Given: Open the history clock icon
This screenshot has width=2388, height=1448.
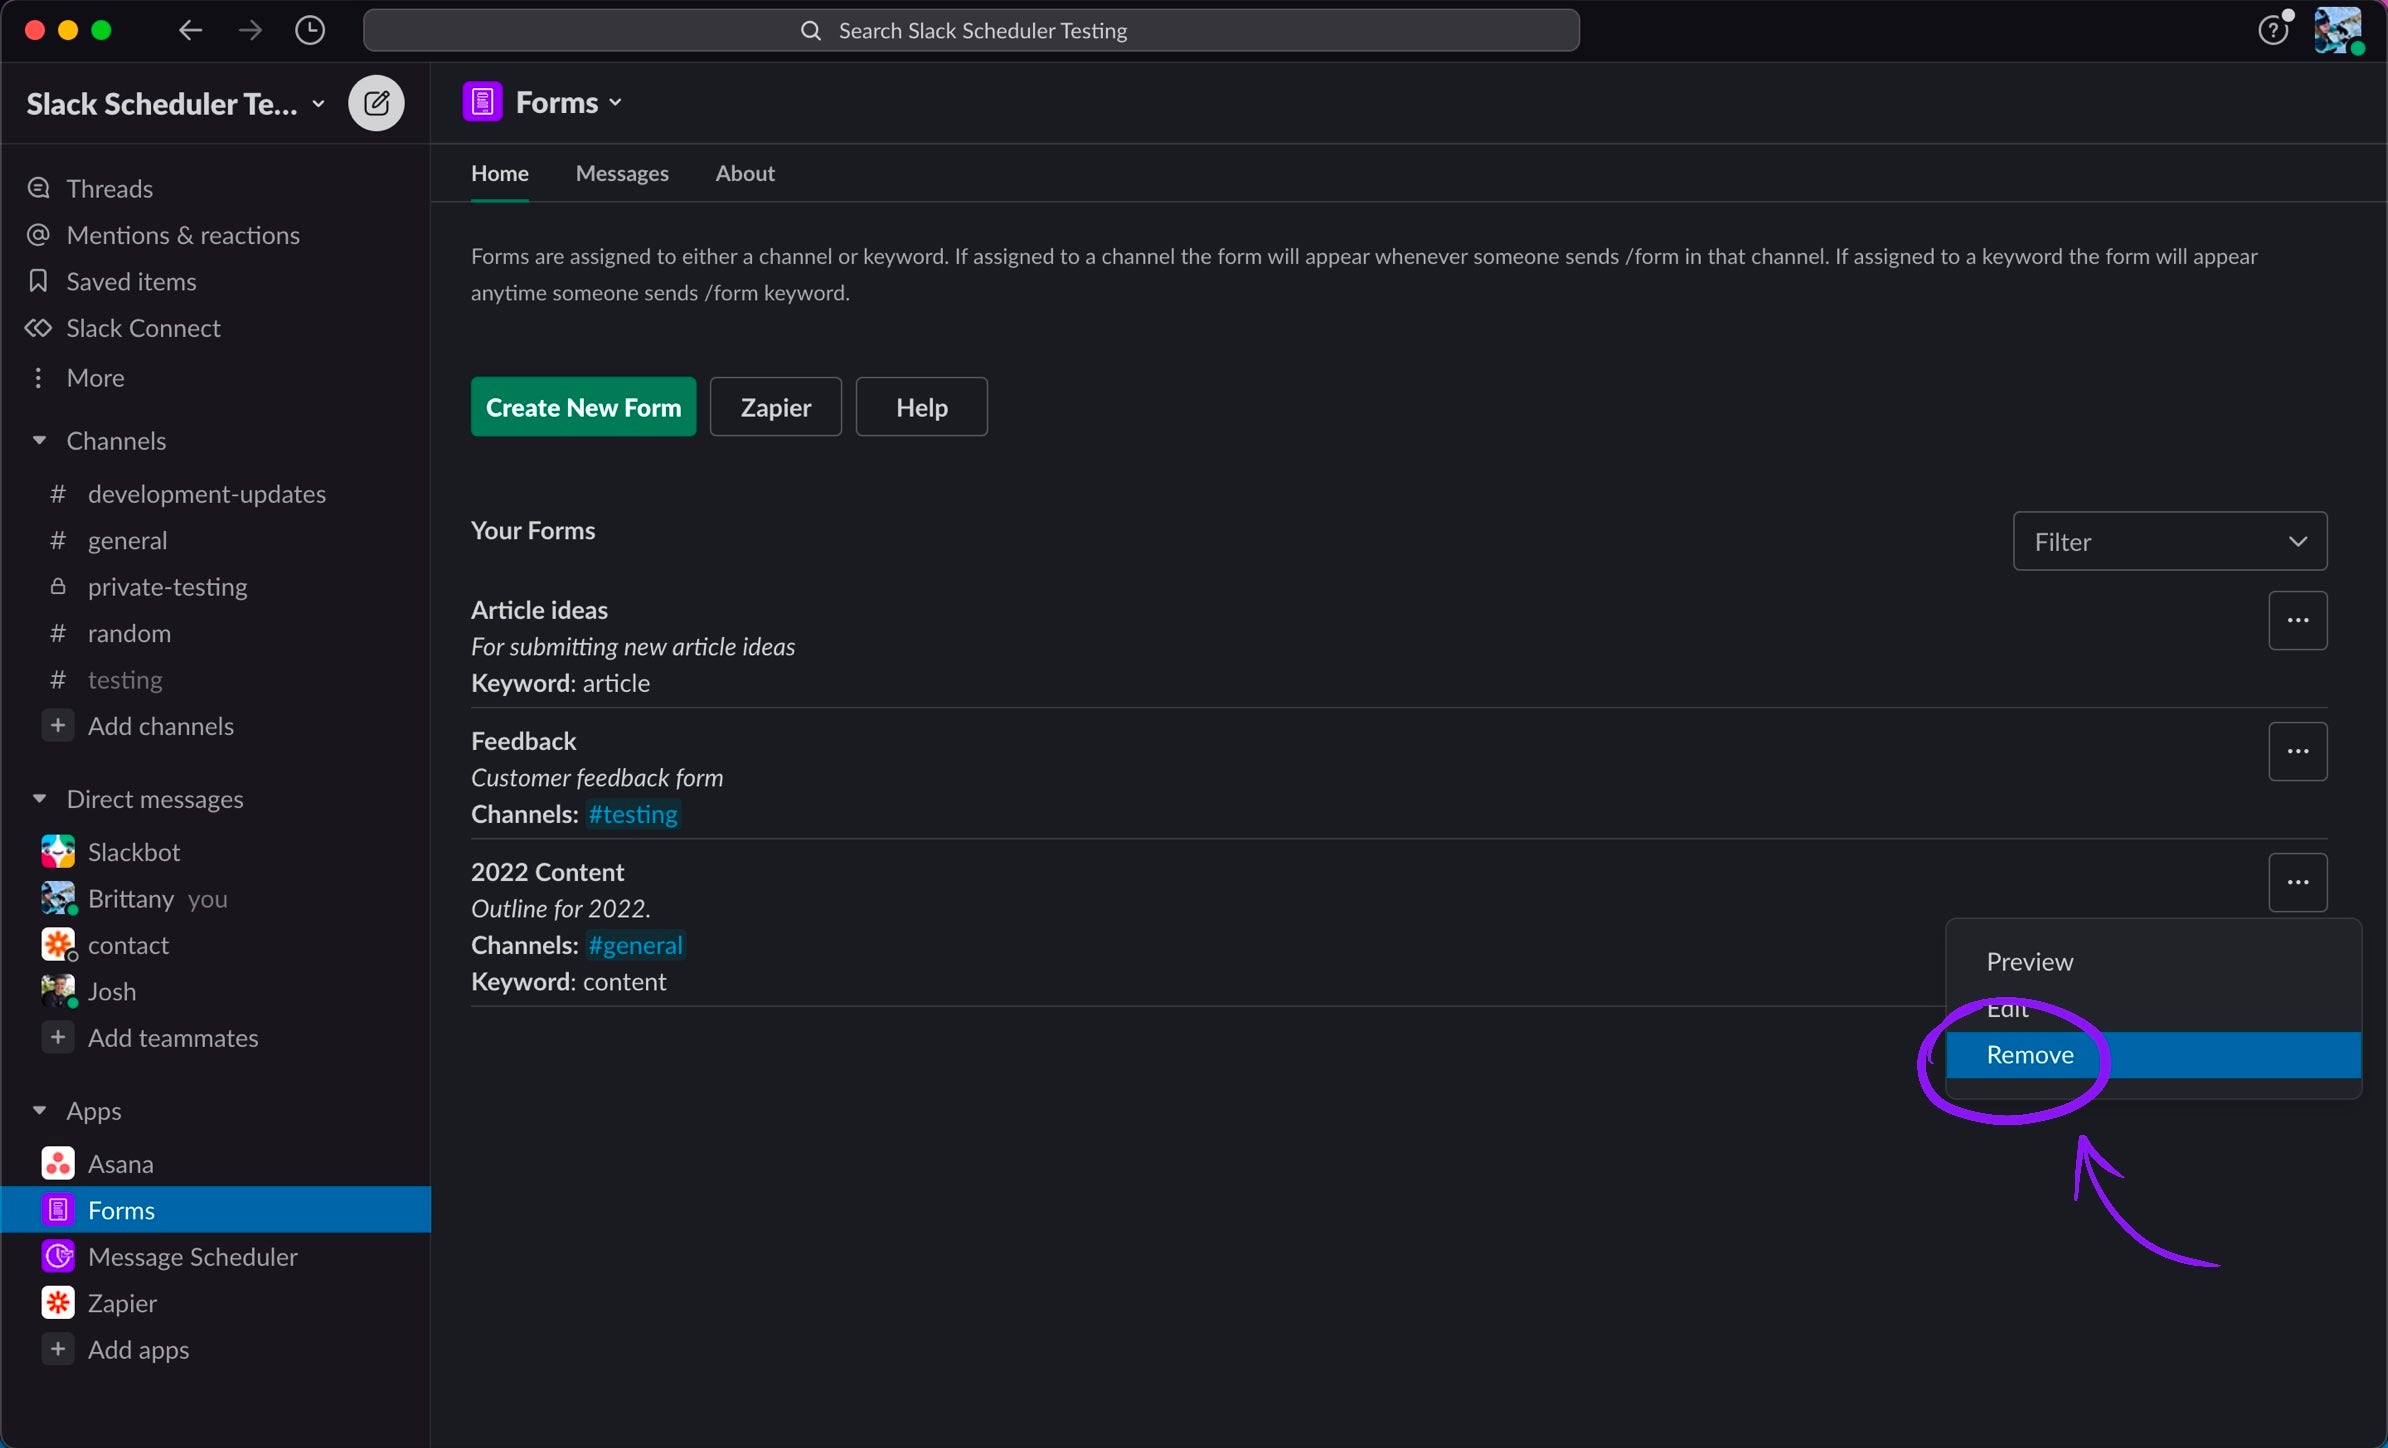Looking at the screenshot, I should click(310, 30).
